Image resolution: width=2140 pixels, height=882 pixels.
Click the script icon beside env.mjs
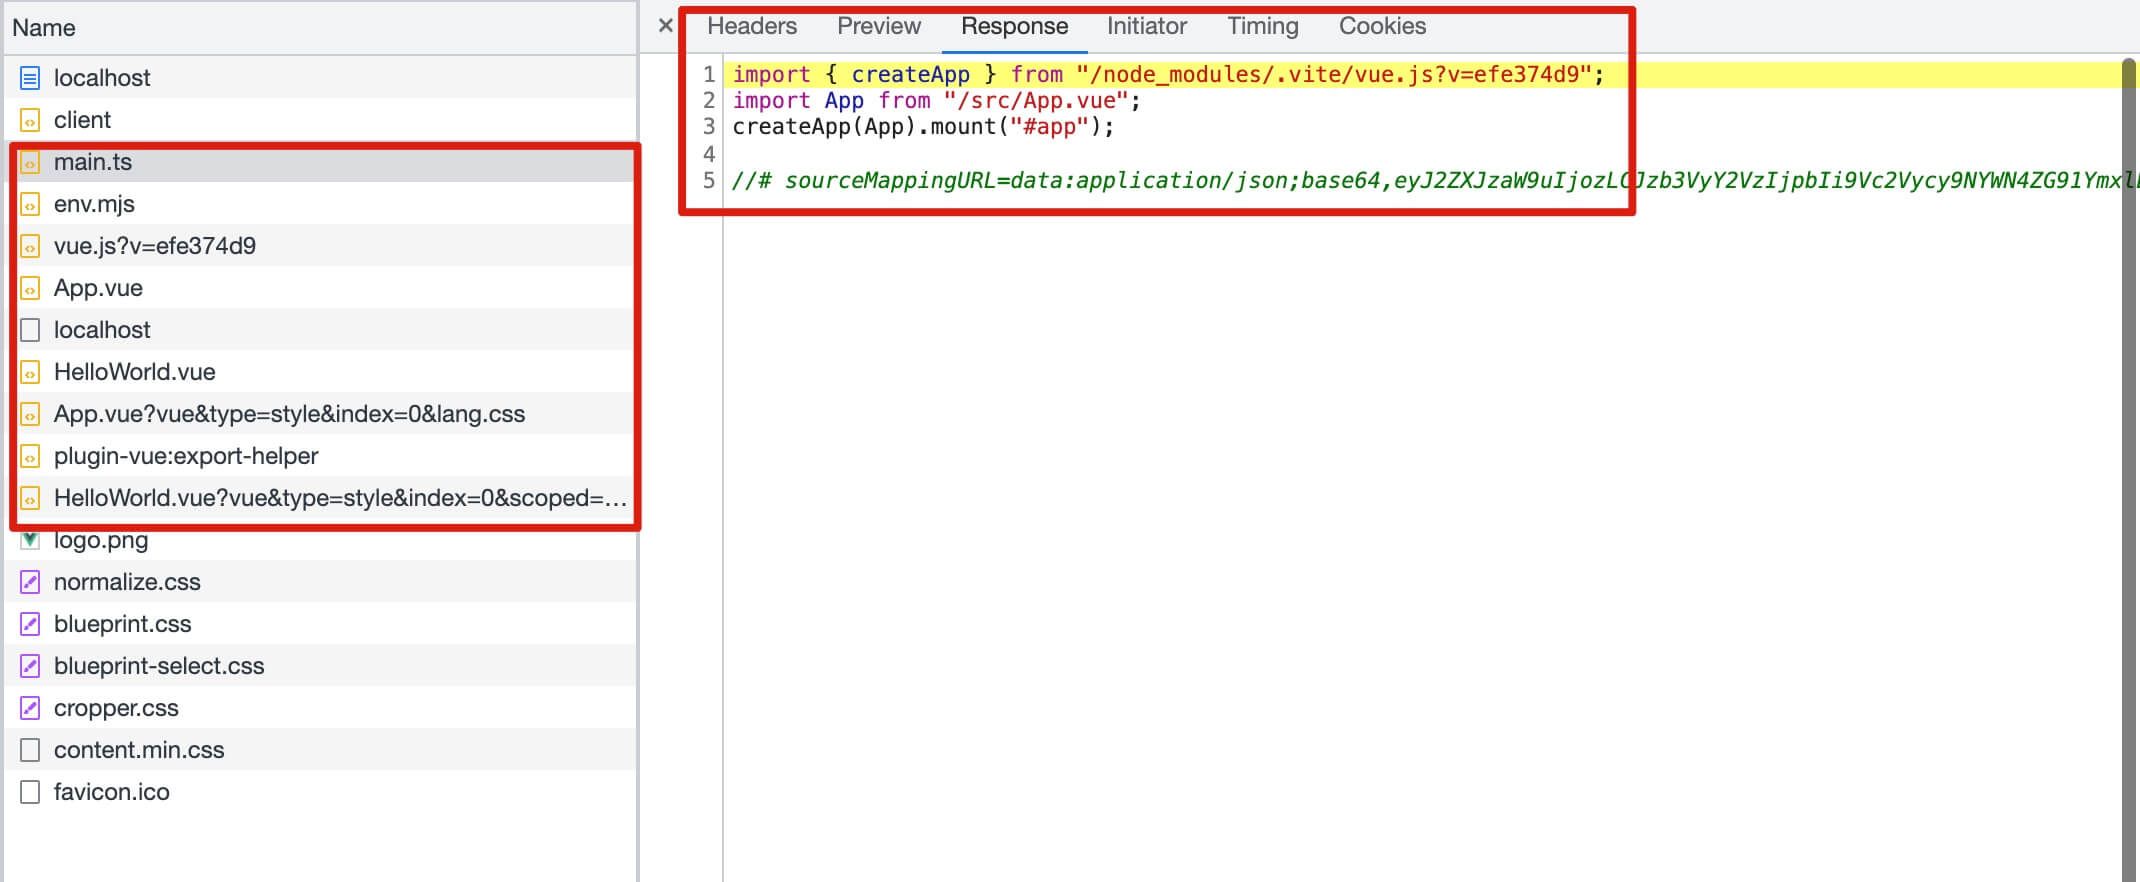click(x=30, y=204)
